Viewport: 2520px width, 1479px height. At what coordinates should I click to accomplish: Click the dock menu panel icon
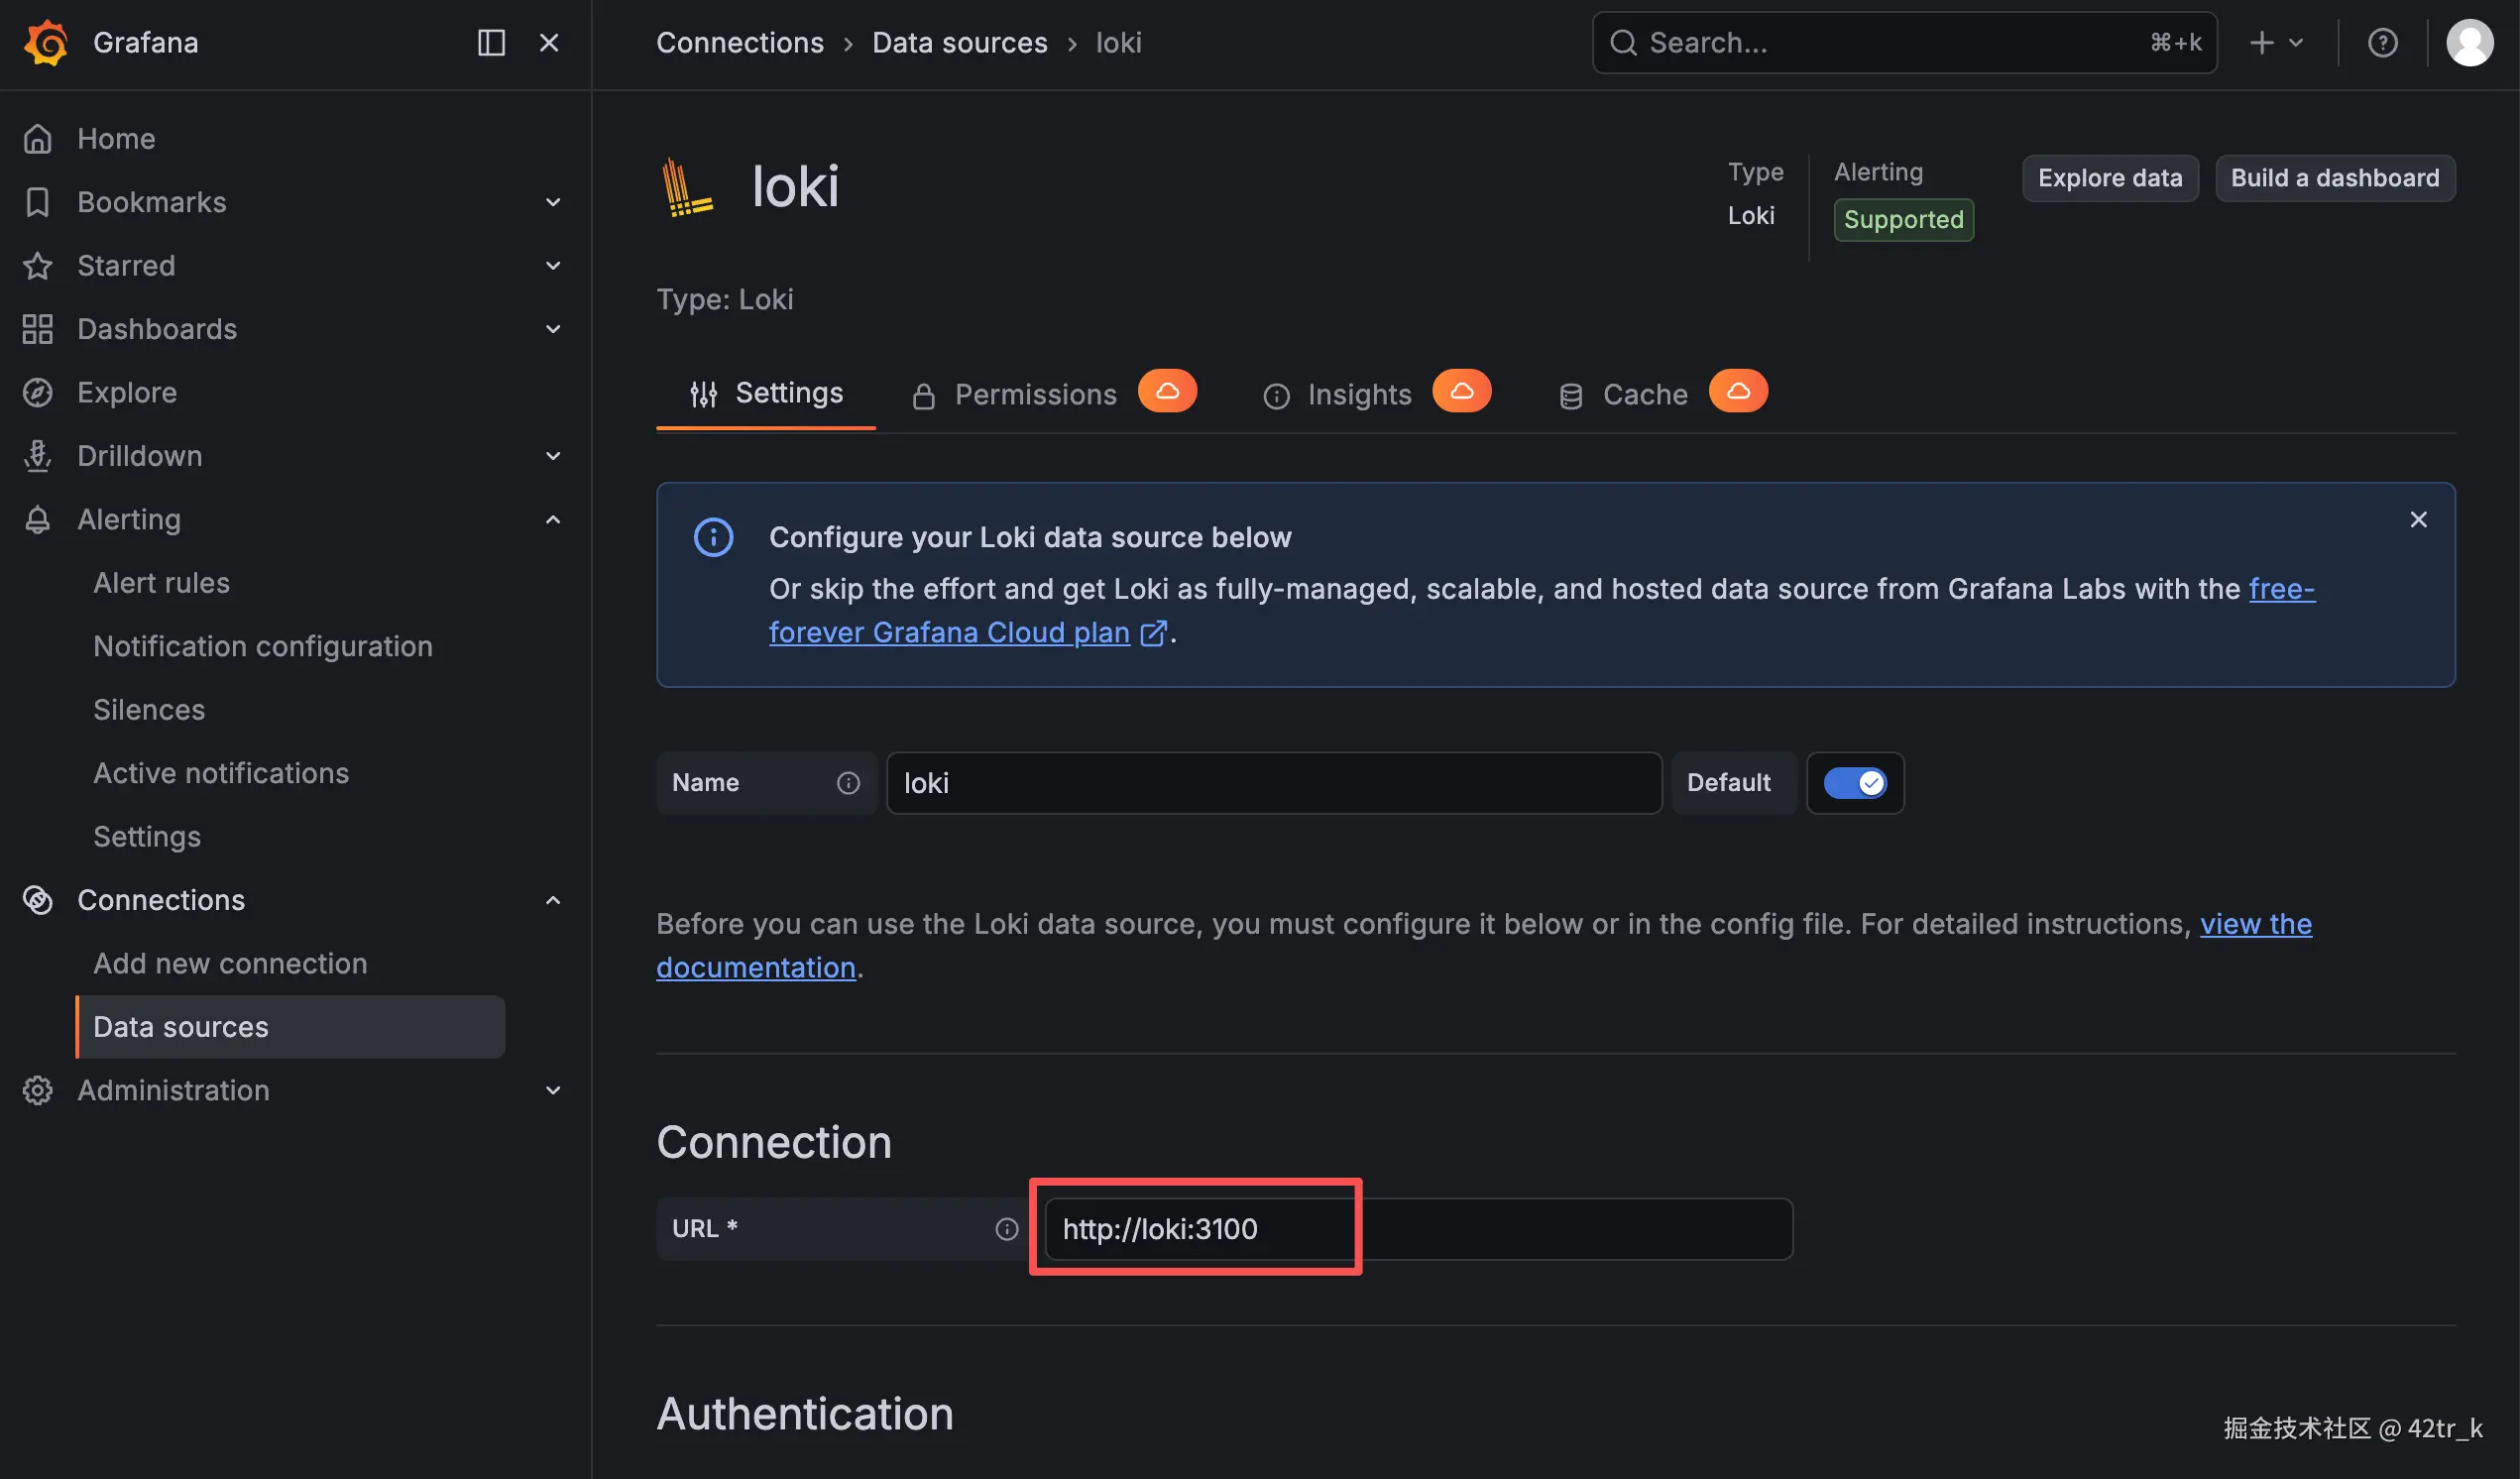pyautogui.click(x=491, y=43)
